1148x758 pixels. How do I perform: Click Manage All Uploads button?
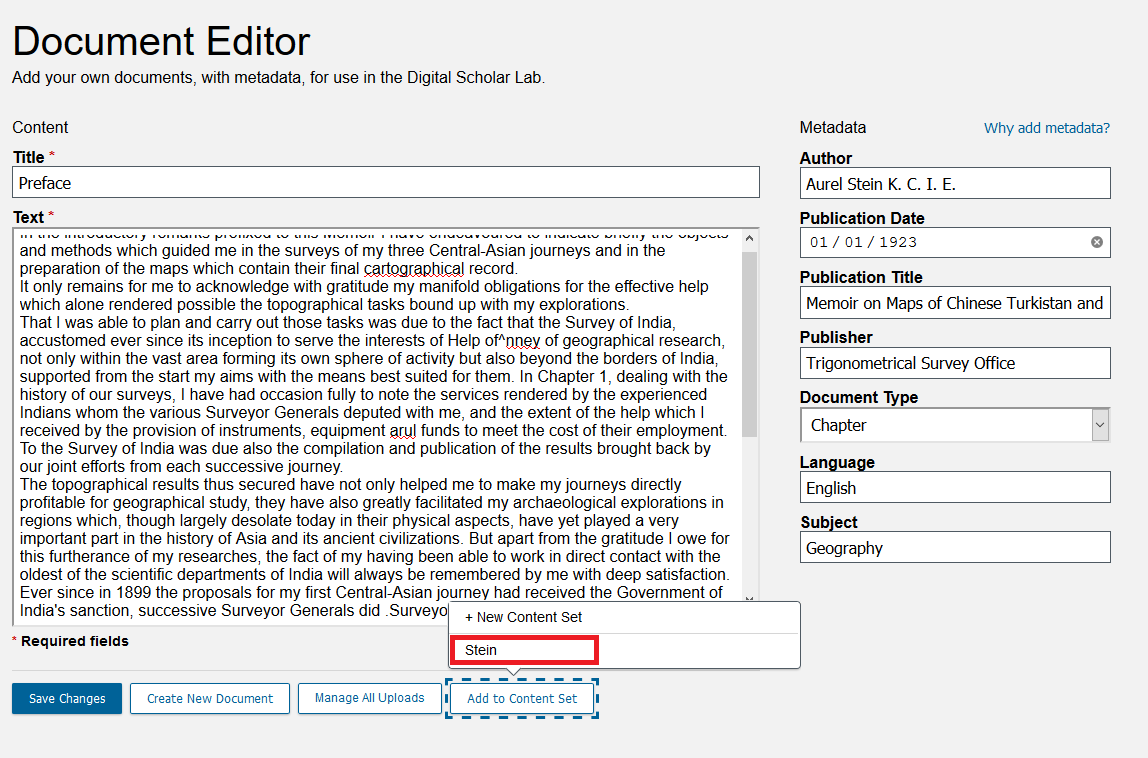(x=370, y=698)
